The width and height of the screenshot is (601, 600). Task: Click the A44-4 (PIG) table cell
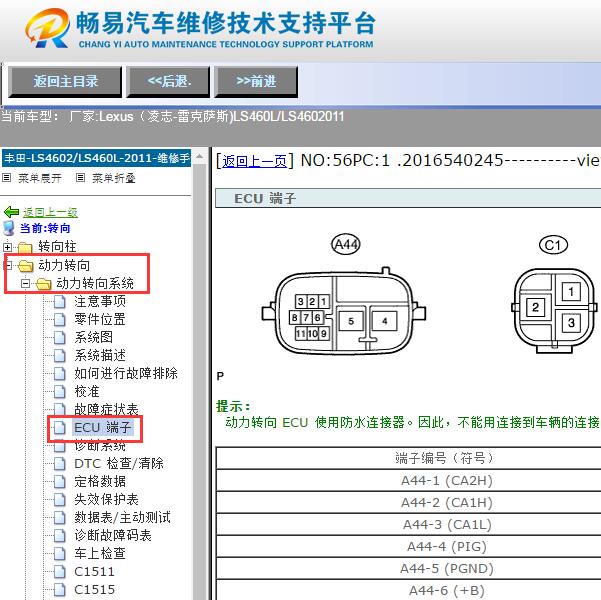[x=409, y=546]
